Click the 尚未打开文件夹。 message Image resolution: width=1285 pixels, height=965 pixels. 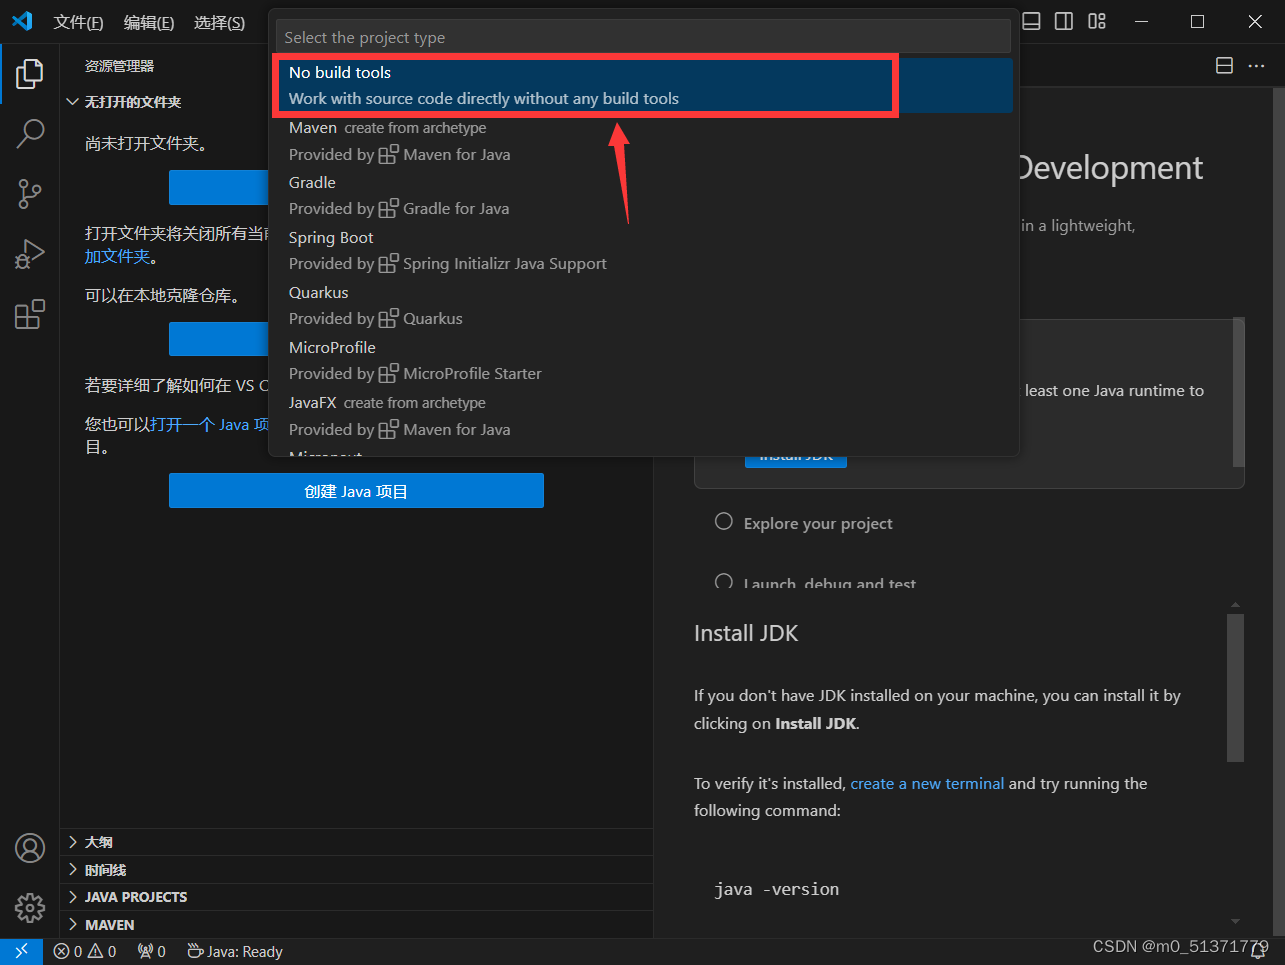[146, 143]
